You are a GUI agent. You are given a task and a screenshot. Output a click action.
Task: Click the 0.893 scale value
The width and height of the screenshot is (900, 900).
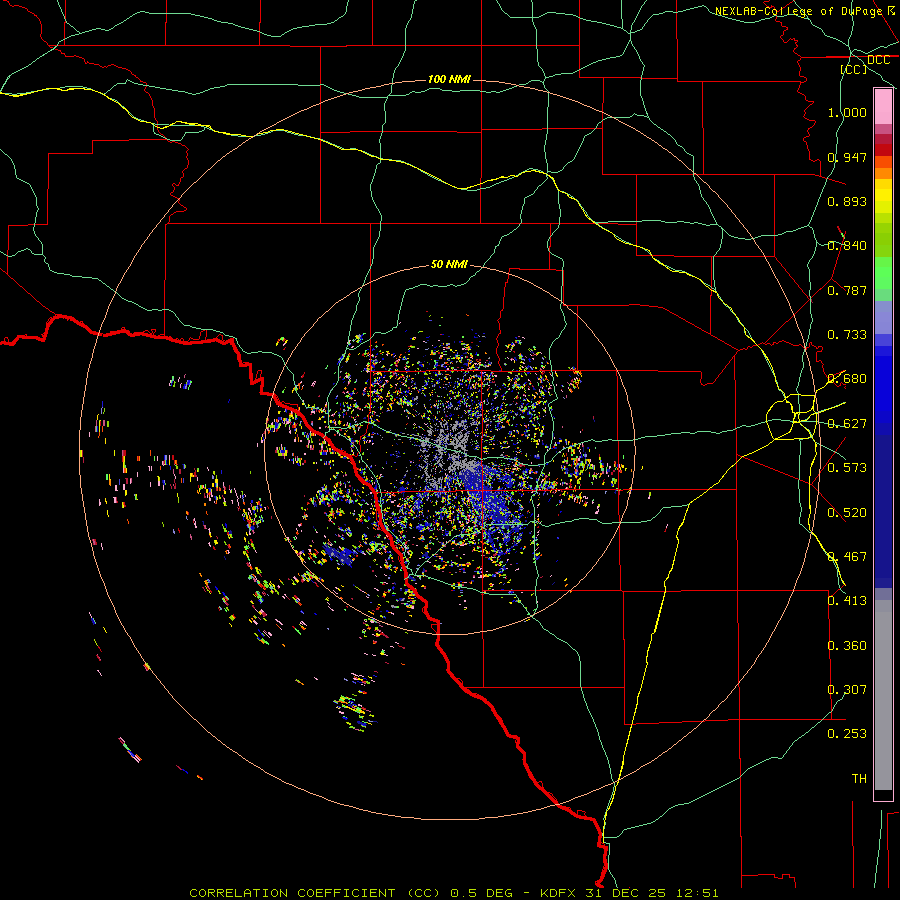(x=847, y=201)
